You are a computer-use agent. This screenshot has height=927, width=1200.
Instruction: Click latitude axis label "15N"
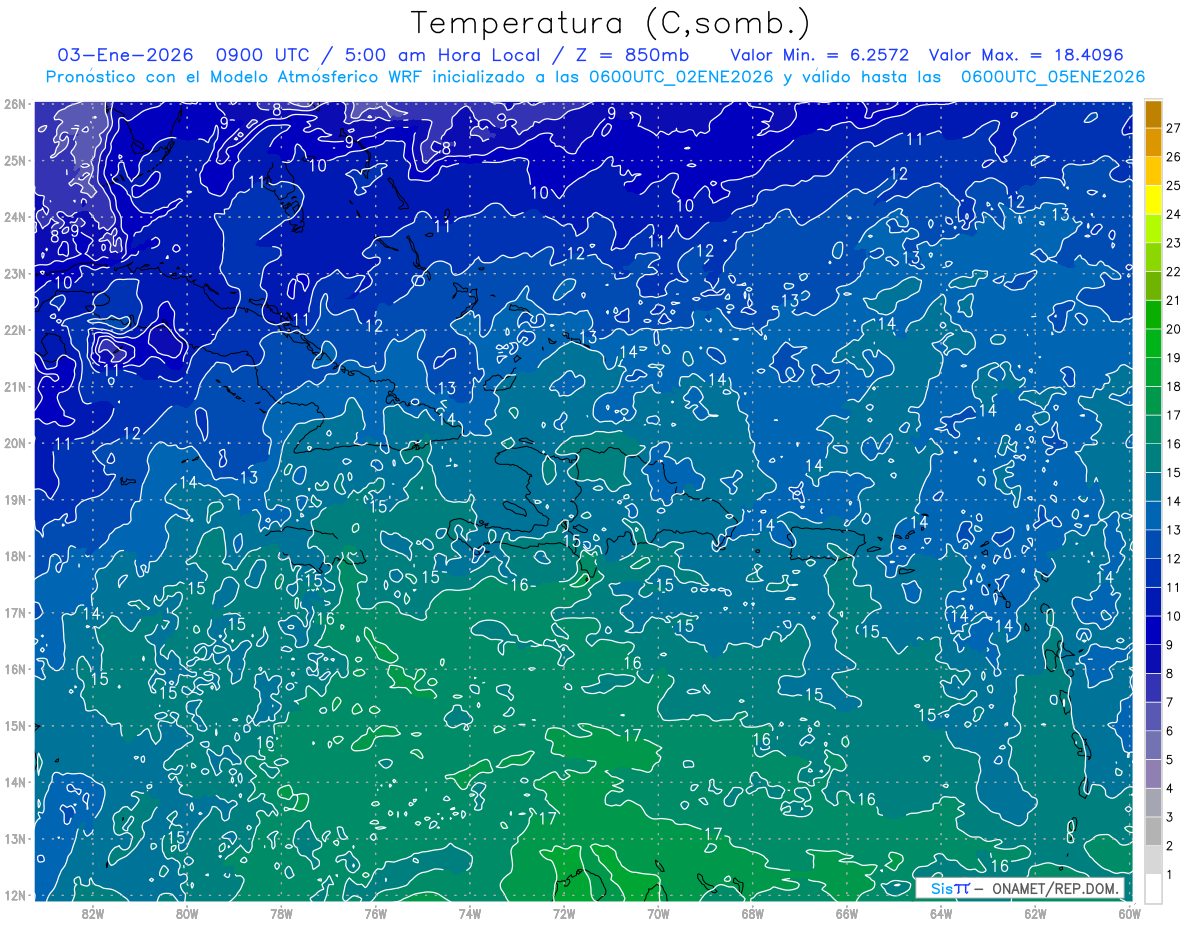(x=14, y=725)
